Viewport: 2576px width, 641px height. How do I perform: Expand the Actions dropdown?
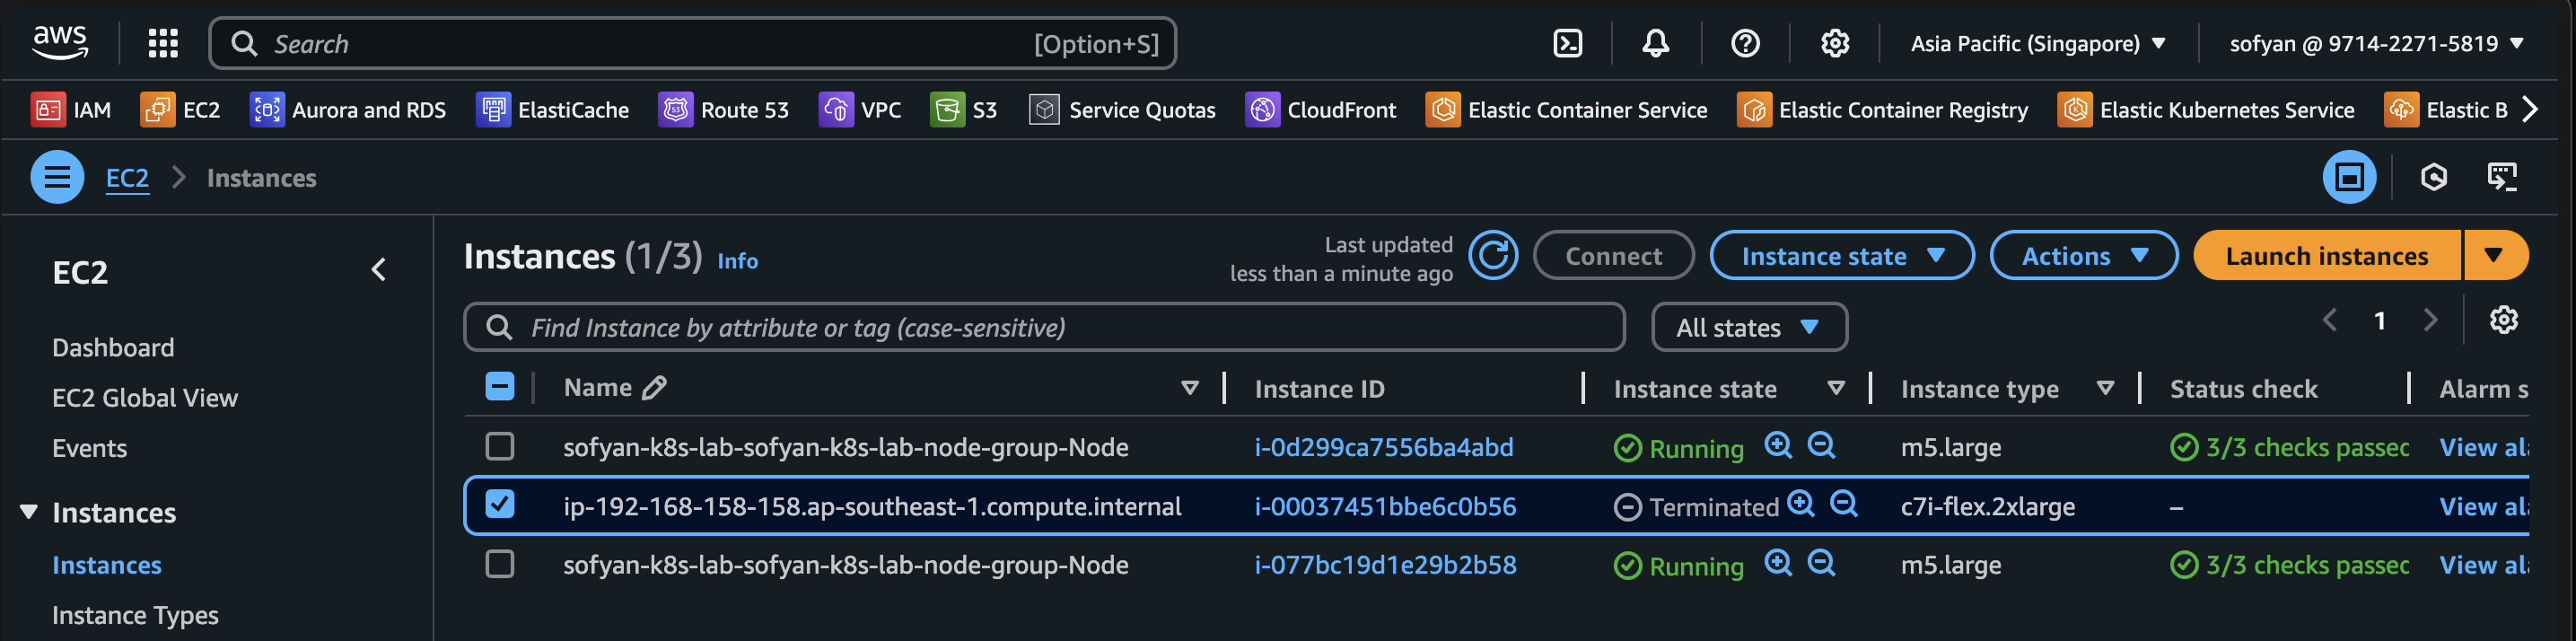click(2084, 256)
